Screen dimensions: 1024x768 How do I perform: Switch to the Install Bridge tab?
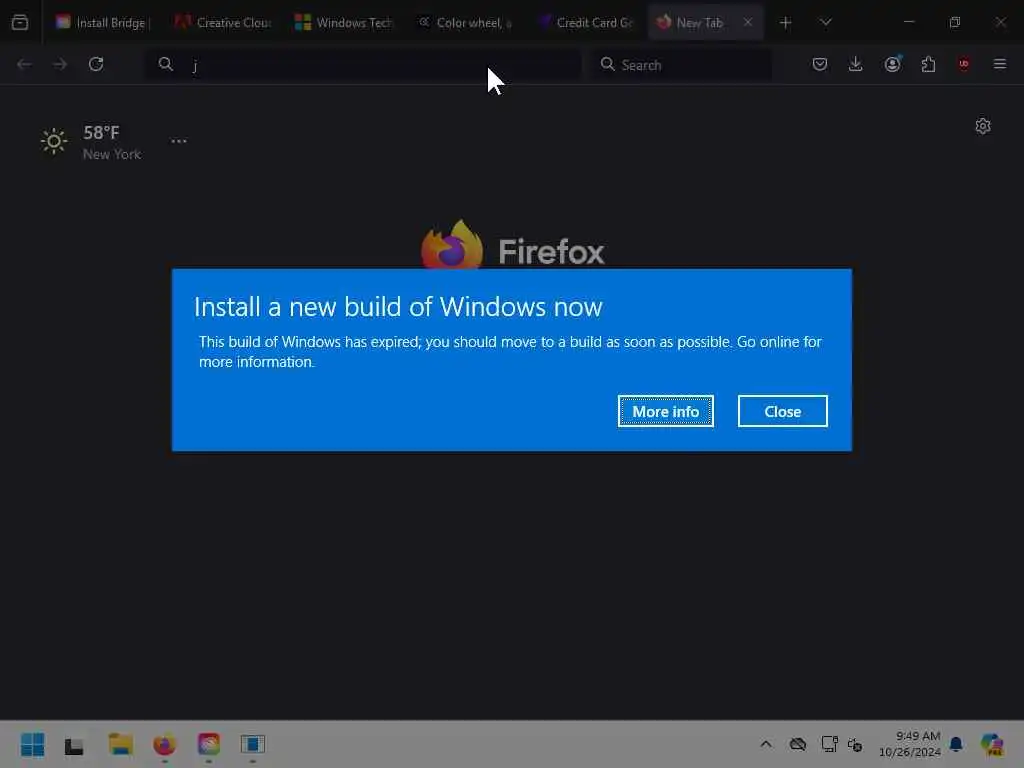pos(104,23)
